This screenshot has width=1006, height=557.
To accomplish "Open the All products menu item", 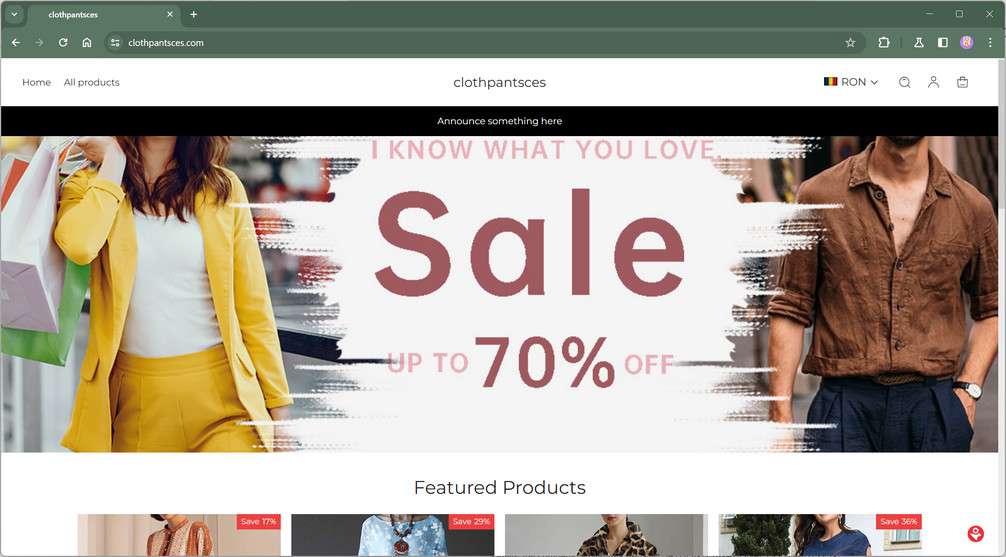I will (92, 82).
